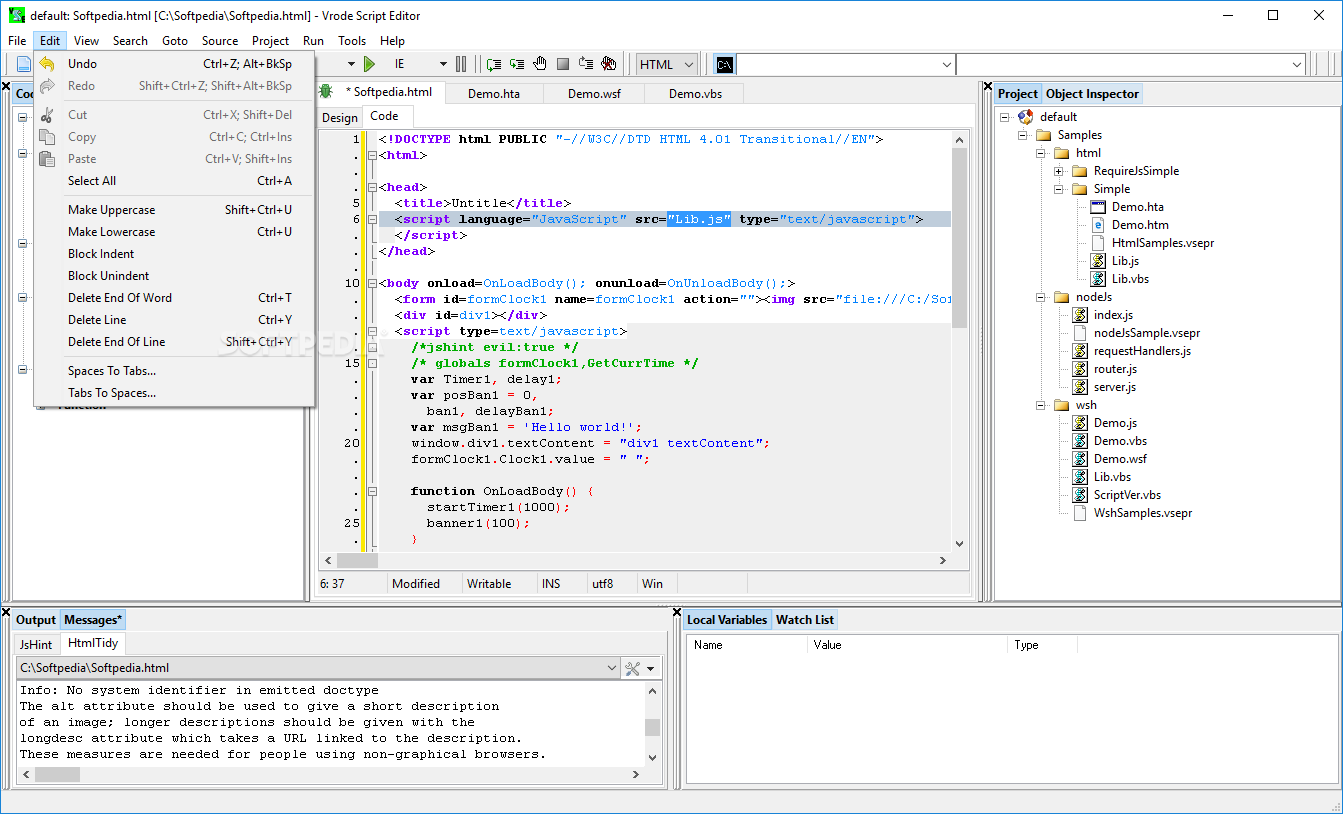This screenshot has height=814, width=1343.
Task: Open the Object Inspector tab
Action: coord(1092,93)
